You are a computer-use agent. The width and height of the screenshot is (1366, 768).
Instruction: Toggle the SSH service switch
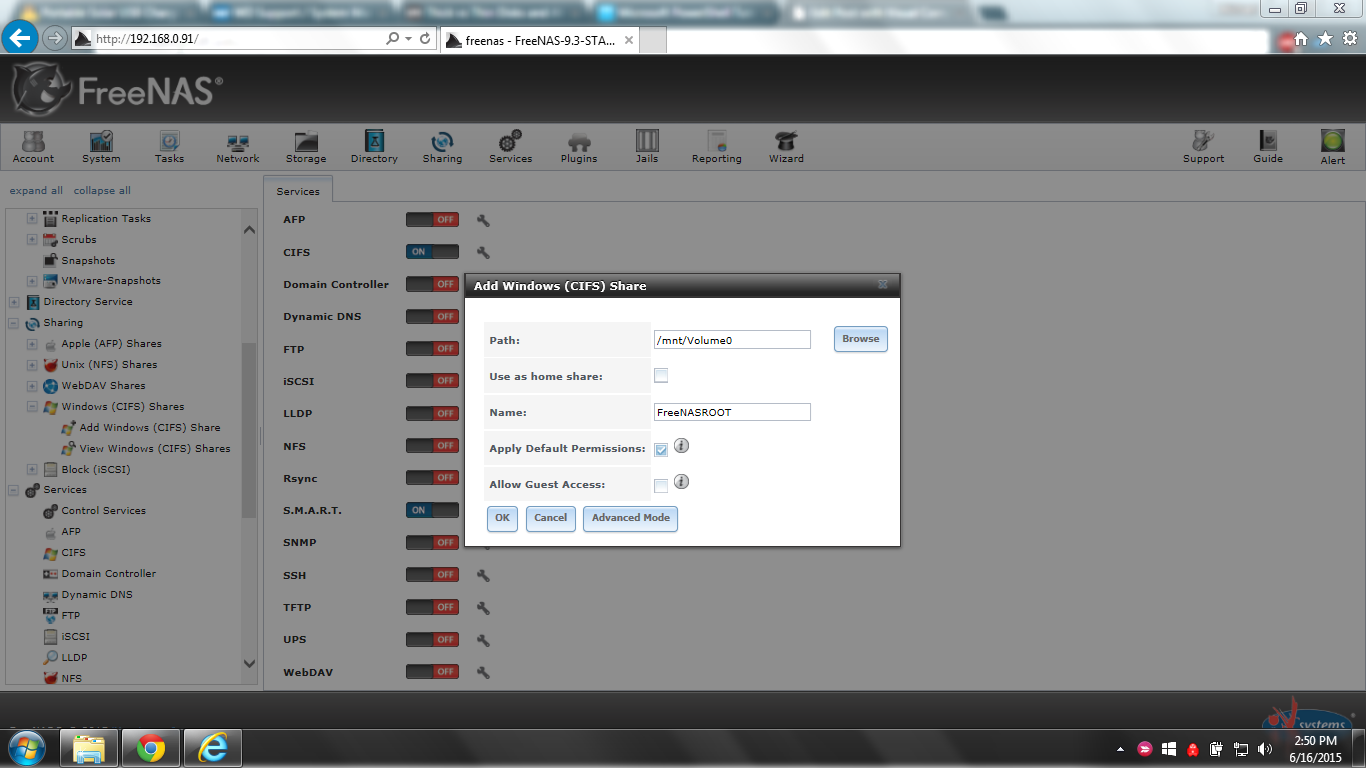pyautogui.click(x=432, y=575)
